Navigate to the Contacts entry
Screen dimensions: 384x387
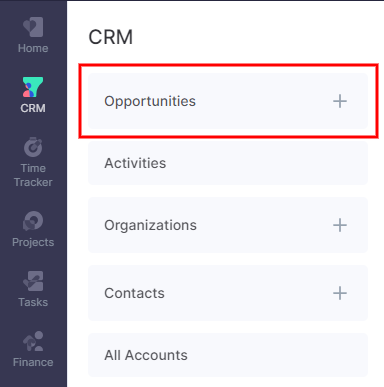pyautogui.click(x=228, y=293)
